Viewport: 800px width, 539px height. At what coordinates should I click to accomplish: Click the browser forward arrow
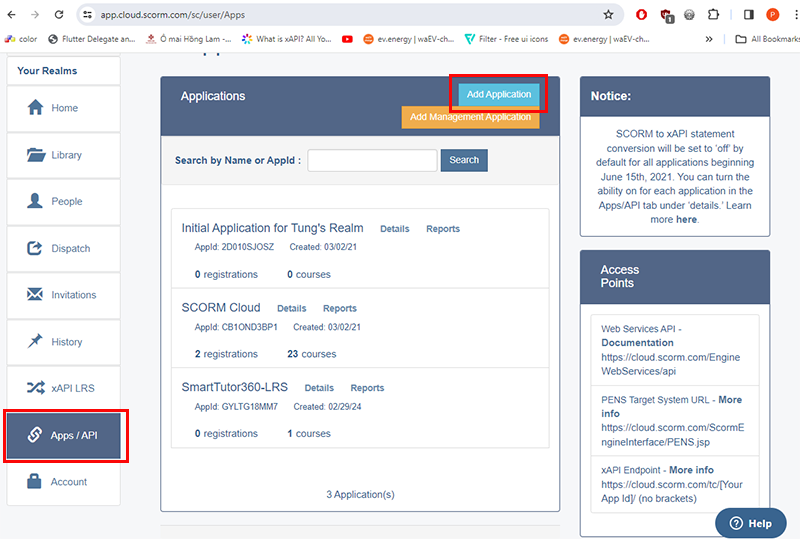pos(35,14)
